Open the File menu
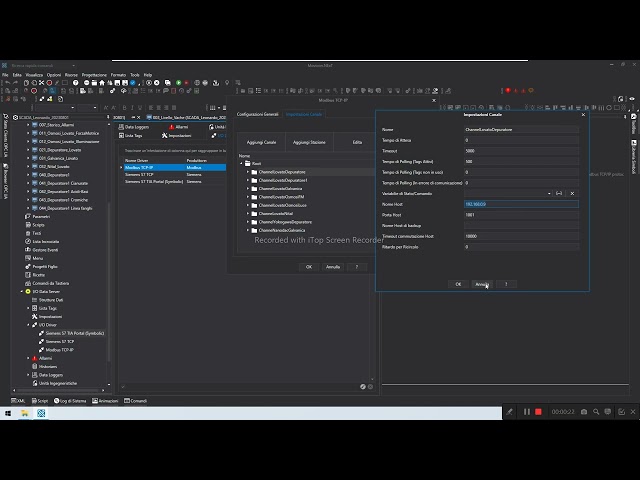The height and width of the screenshot is (480, 640). point(5,75)
